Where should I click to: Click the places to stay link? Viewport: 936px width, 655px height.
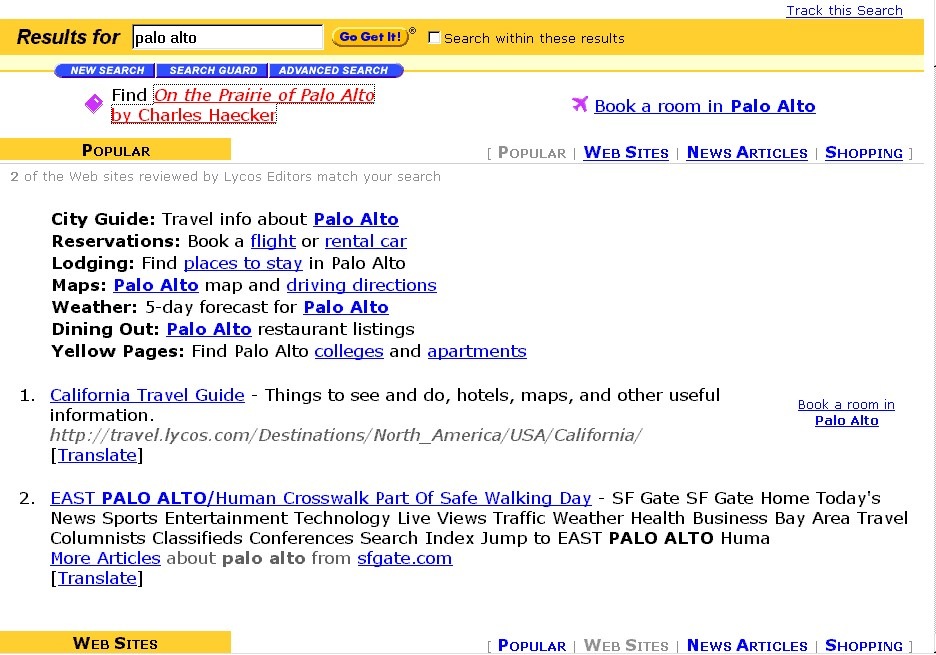point(243,263)
